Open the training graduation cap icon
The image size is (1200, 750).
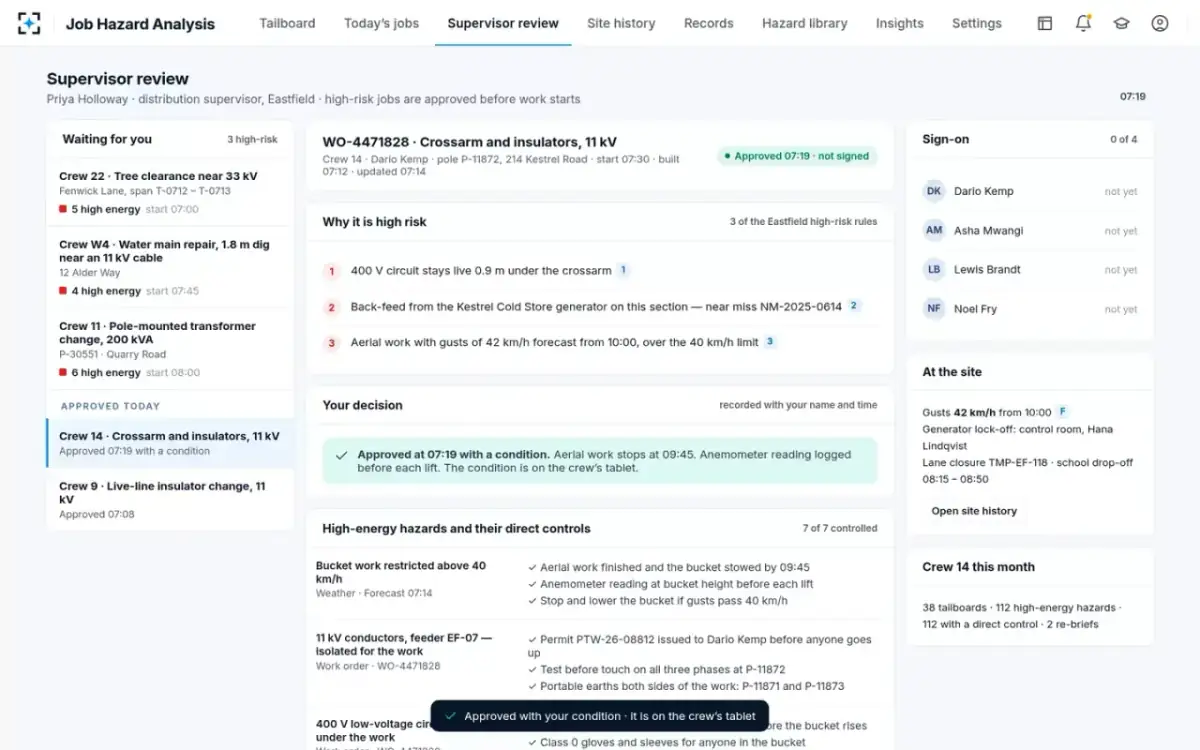point(1121,23)
